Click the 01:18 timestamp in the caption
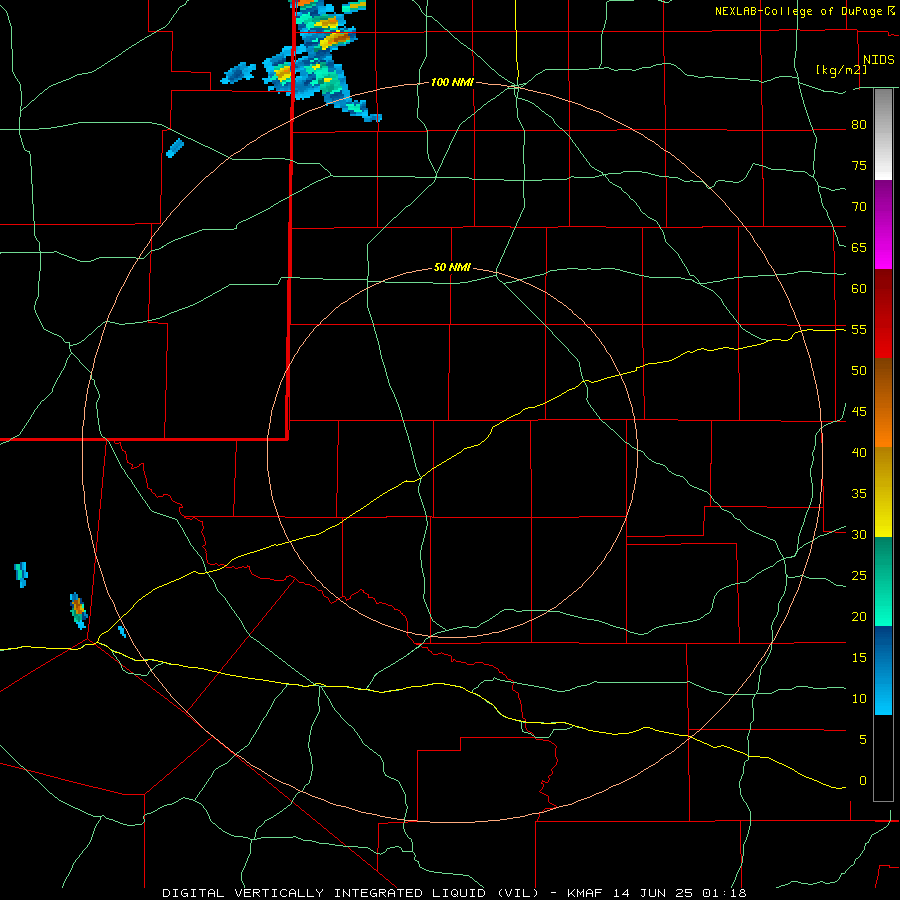Image resolution: width=900 pixels, height=900 pixels. pos(724,893)
